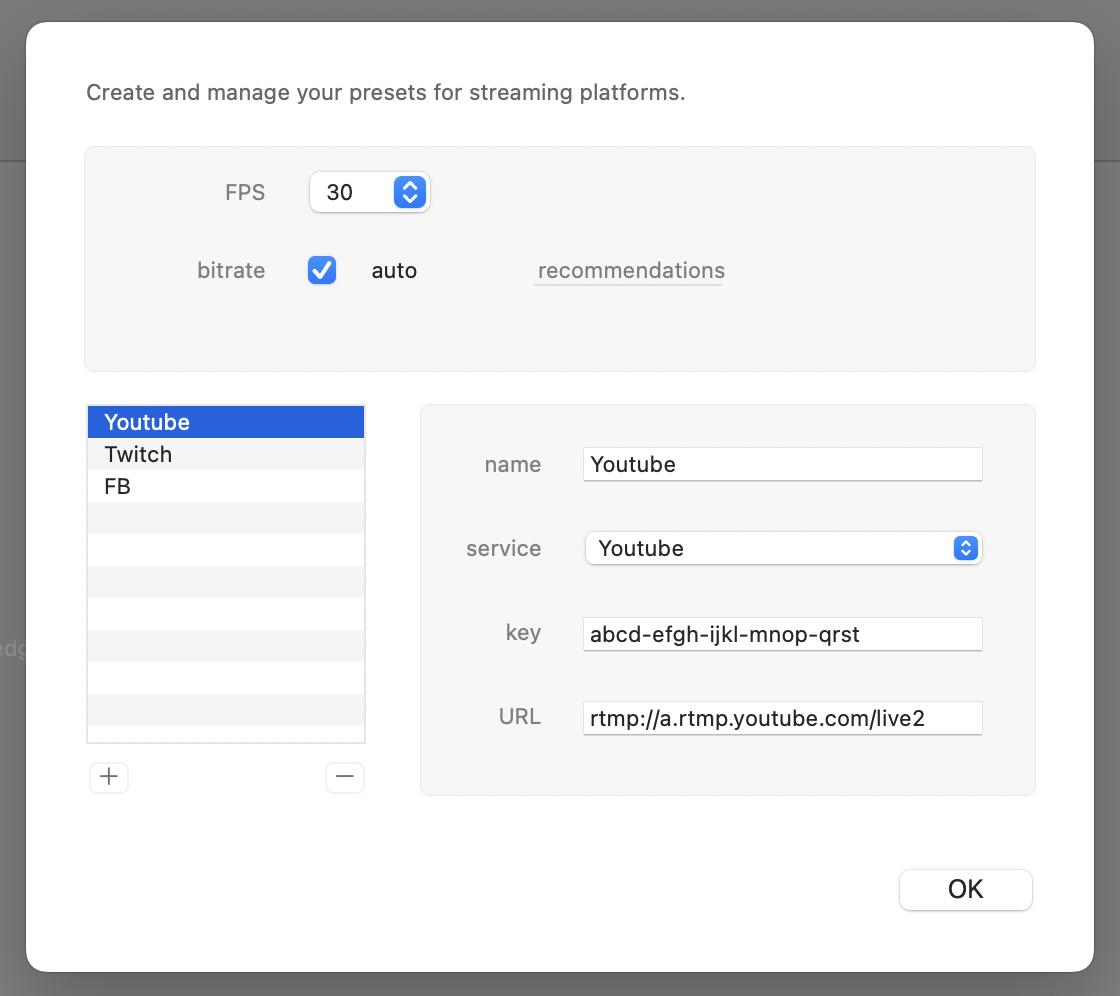Select the Youtube preset in the list
1120x996 pixels.
pyautogui.click(x=226, y=422)
